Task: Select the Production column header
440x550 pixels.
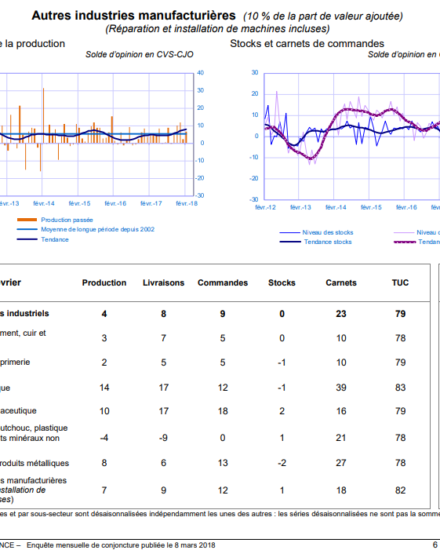Action: (104, 283)
